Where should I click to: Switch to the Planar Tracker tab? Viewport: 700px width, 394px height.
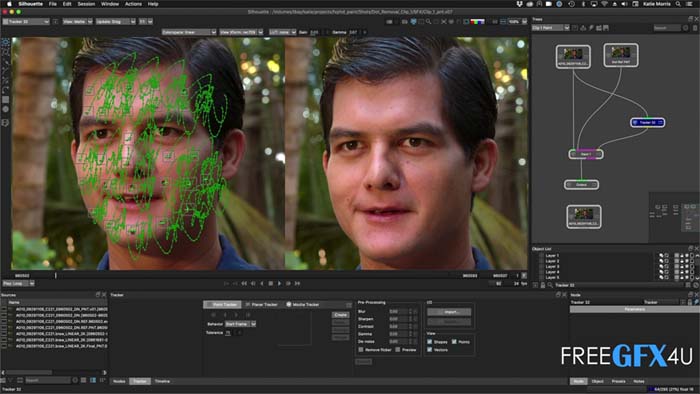coord(262,304)
